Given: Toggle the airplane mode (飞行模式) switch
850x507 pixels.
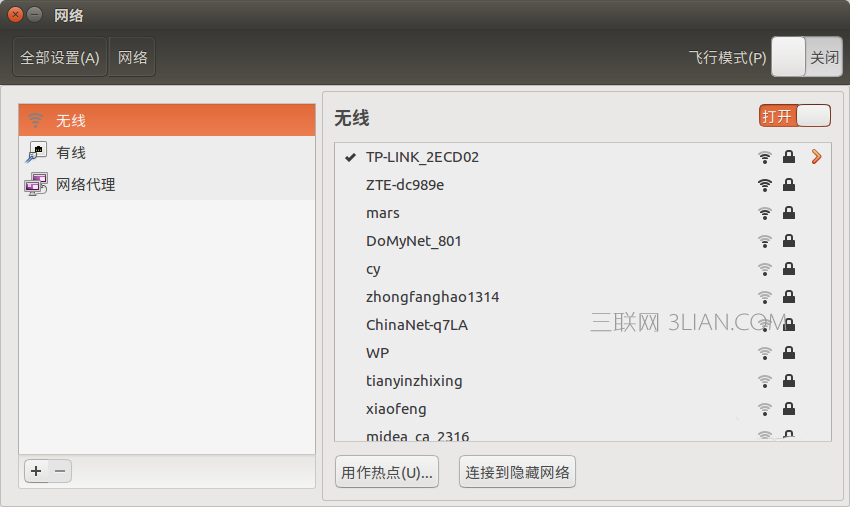Looking at the screenshot, I should pyautogui.click(x=807, y=58).
